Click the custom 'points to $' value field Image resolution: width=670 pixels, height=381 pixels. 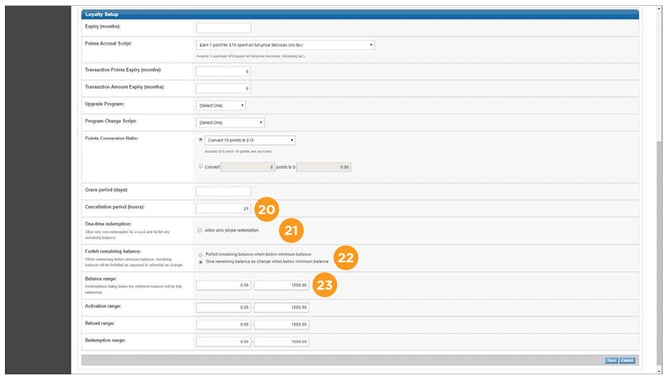point(324,167)
